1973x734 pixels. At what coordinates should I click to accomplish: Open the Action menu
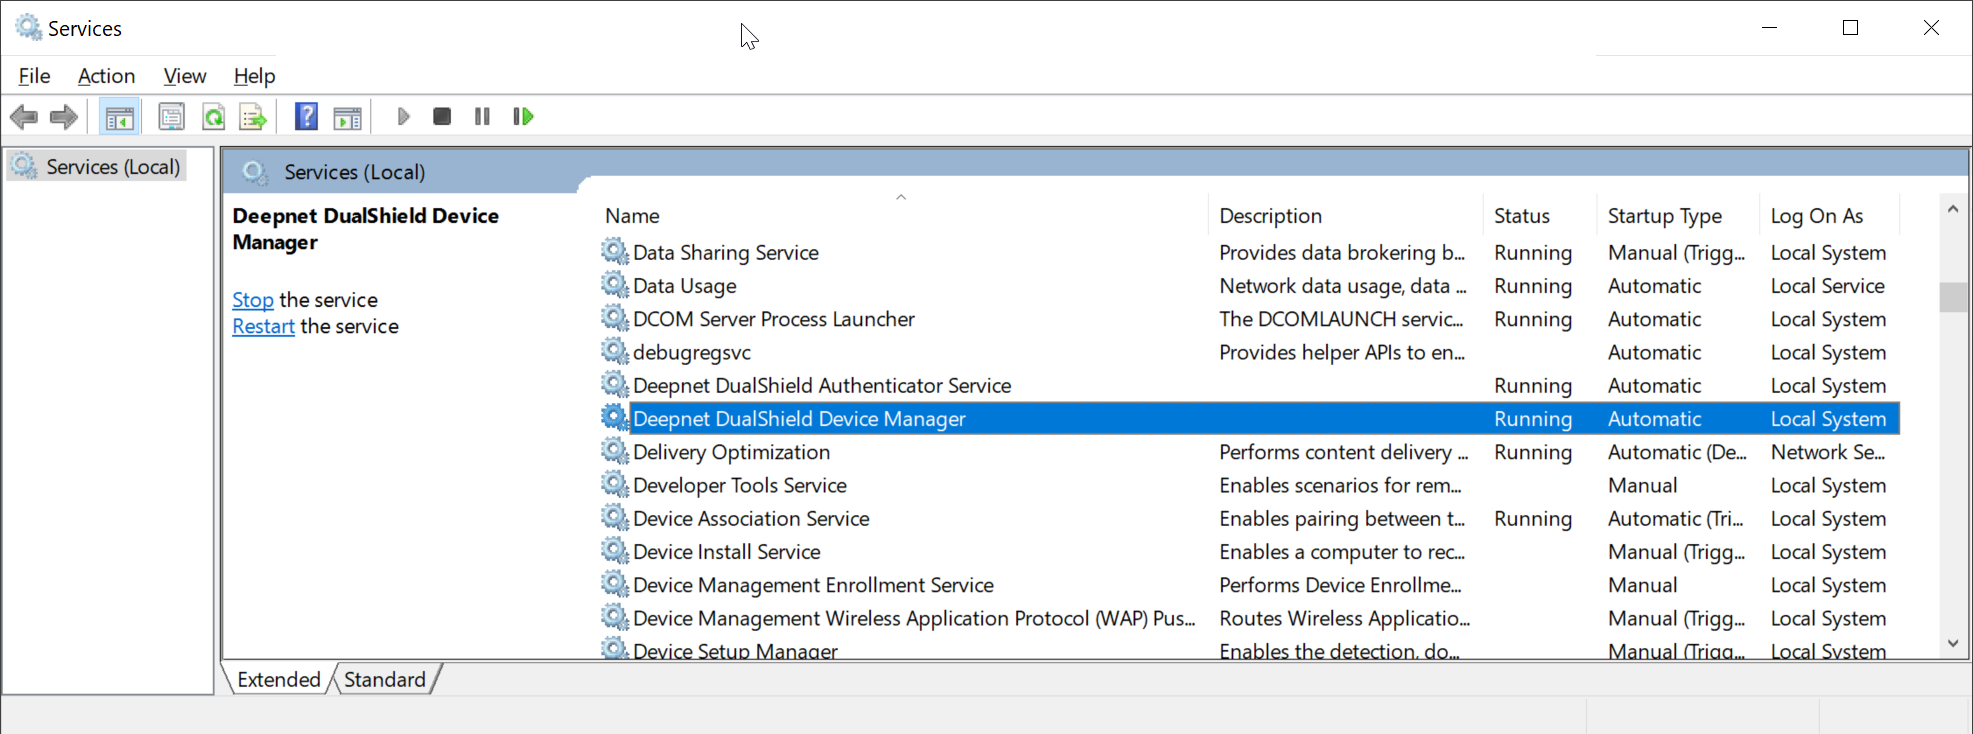[106, 76]
